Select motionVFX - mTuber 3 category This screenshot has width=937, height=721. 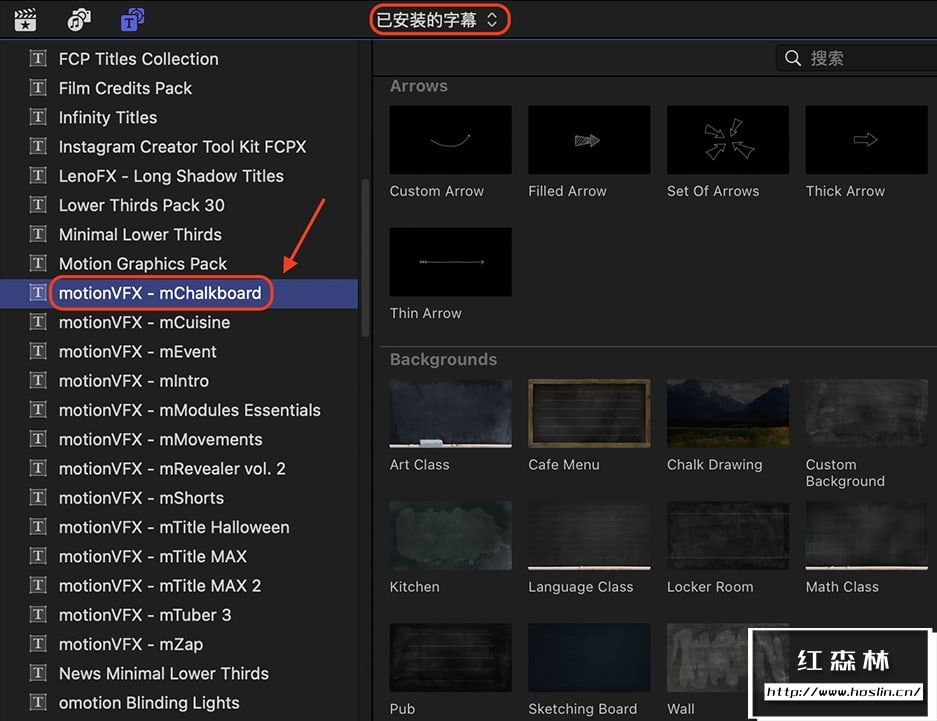[x=145, y=615]
